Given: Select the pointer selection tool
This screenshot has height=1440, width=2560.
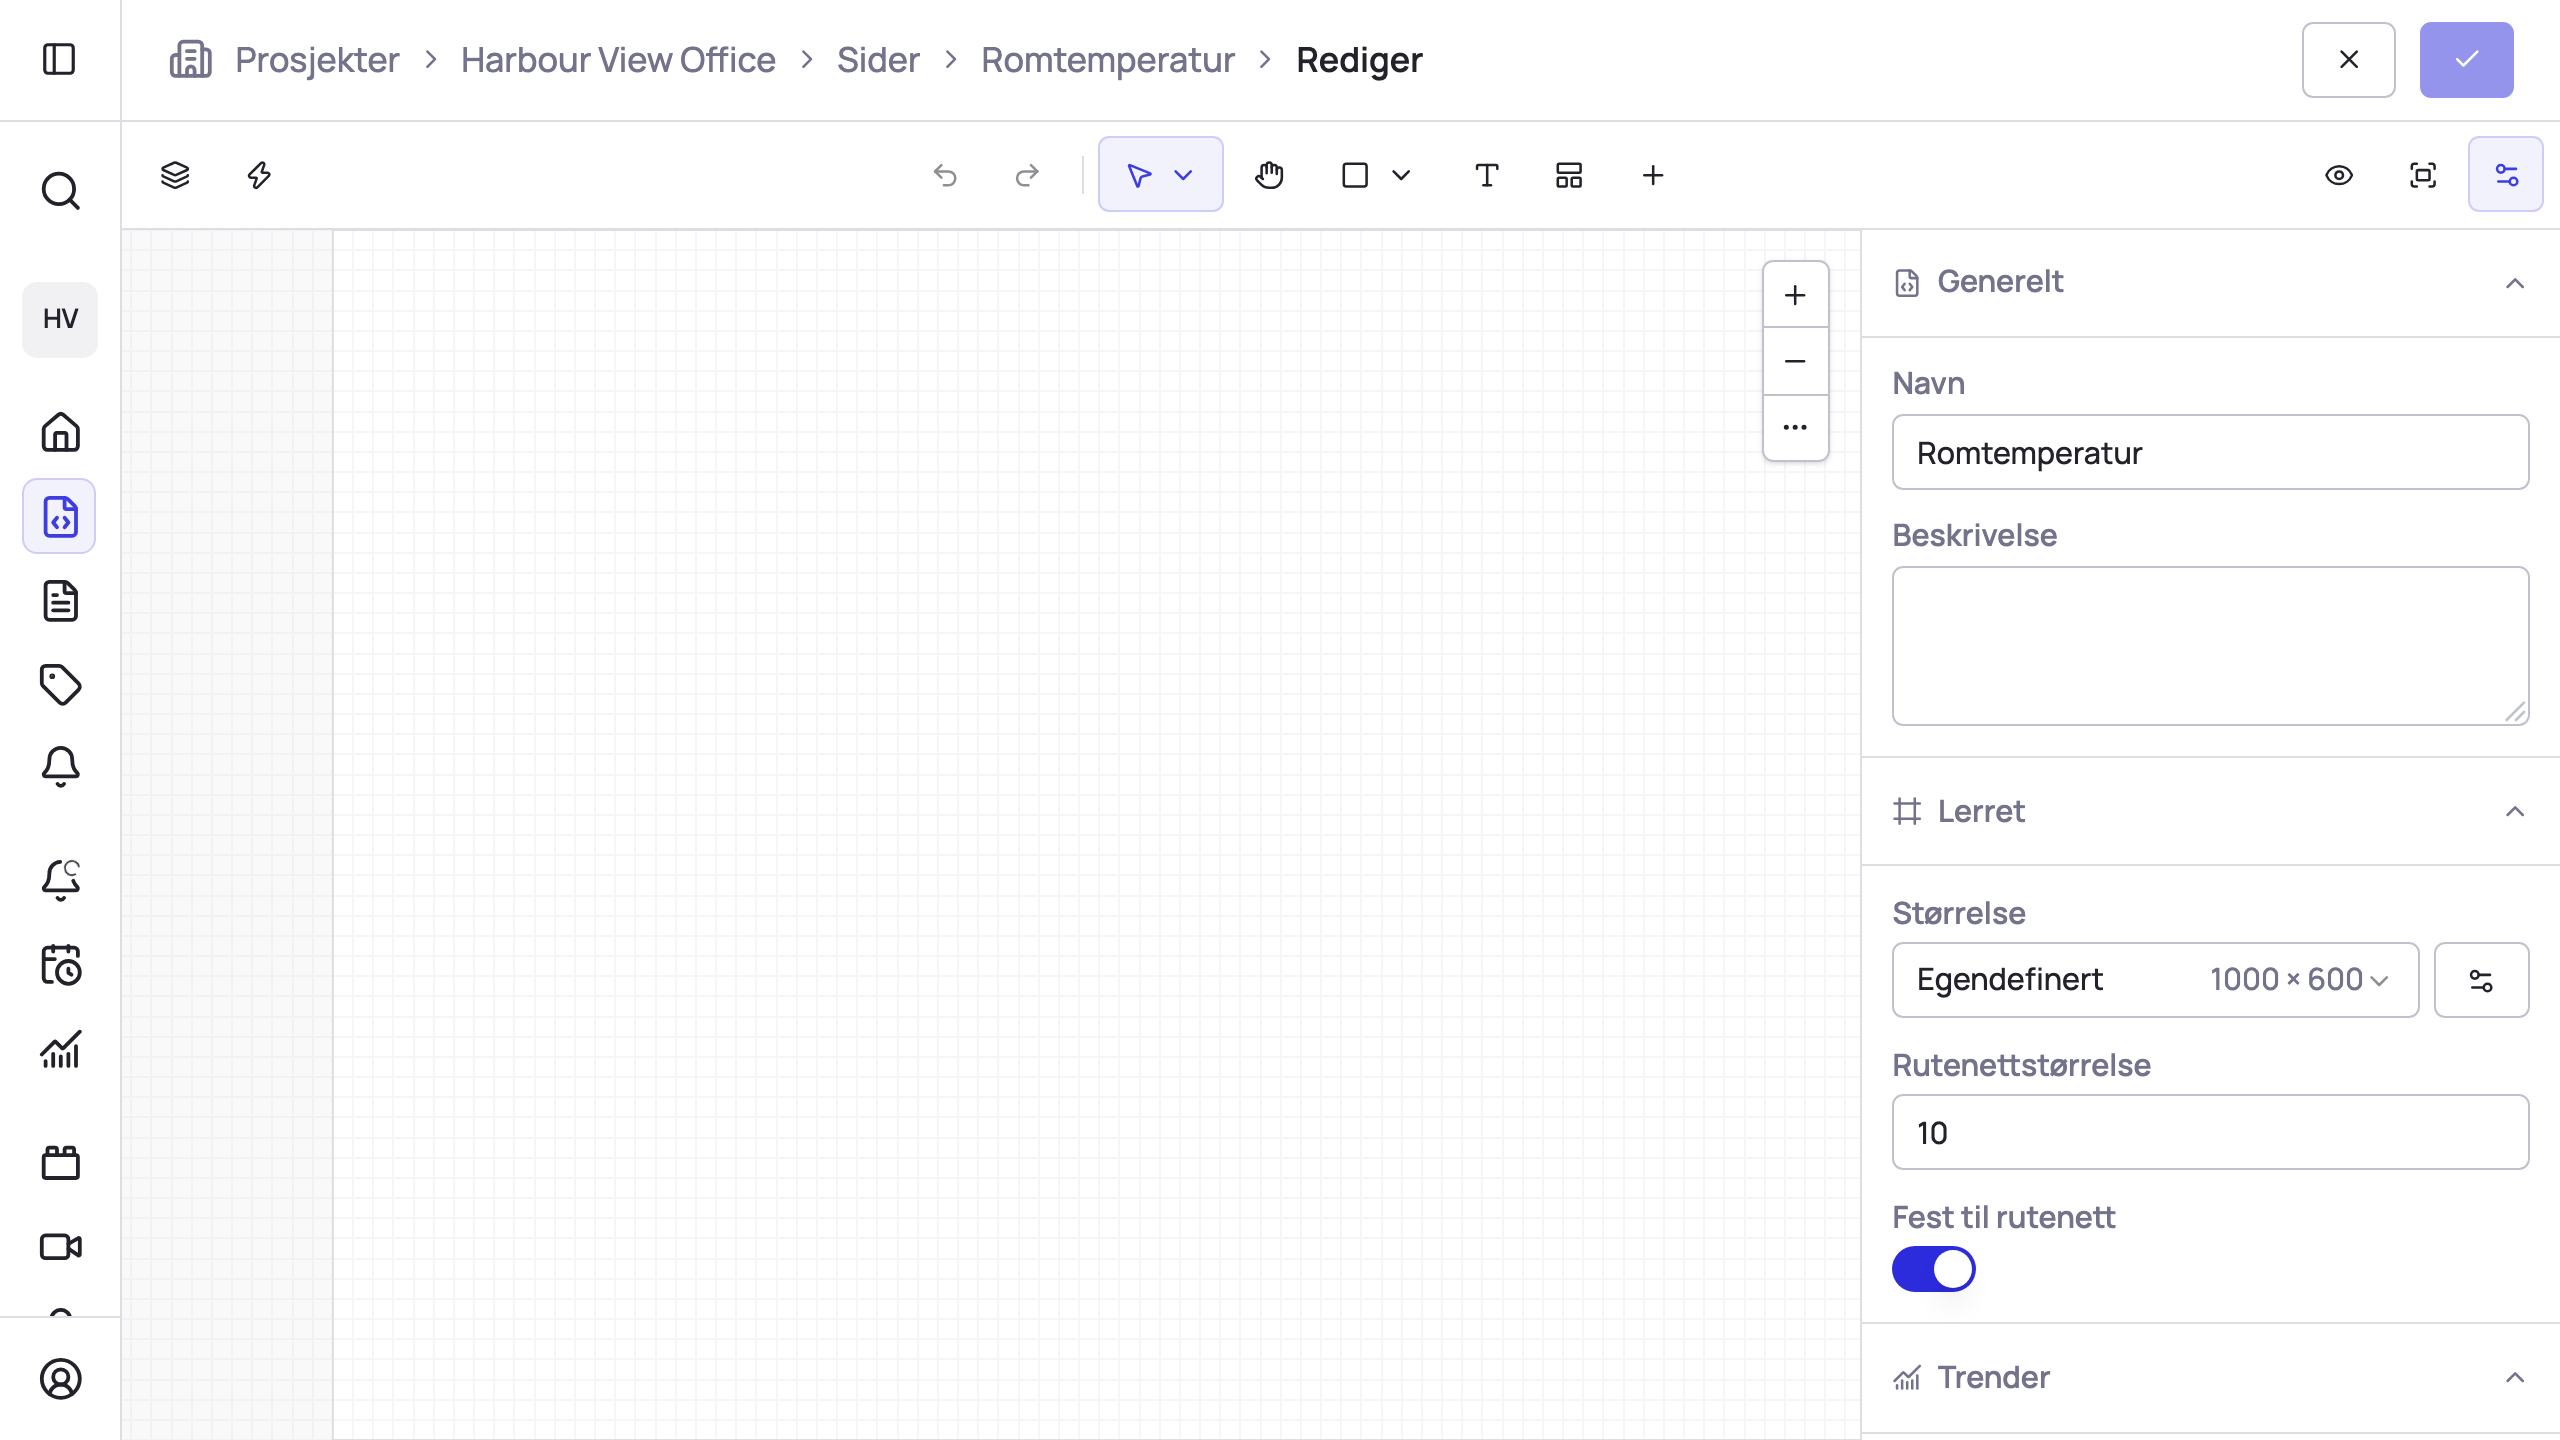Looking at the screenshot, I should (x=1139, y=176).
